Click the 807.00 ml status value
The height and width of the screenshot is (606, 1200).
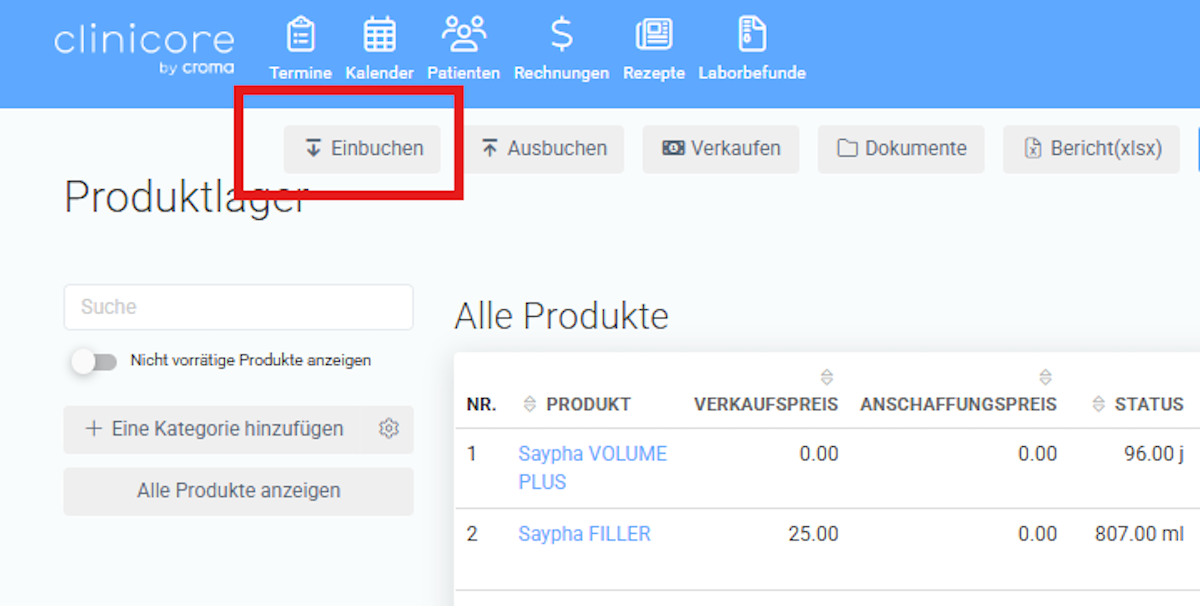(1139, 534)
